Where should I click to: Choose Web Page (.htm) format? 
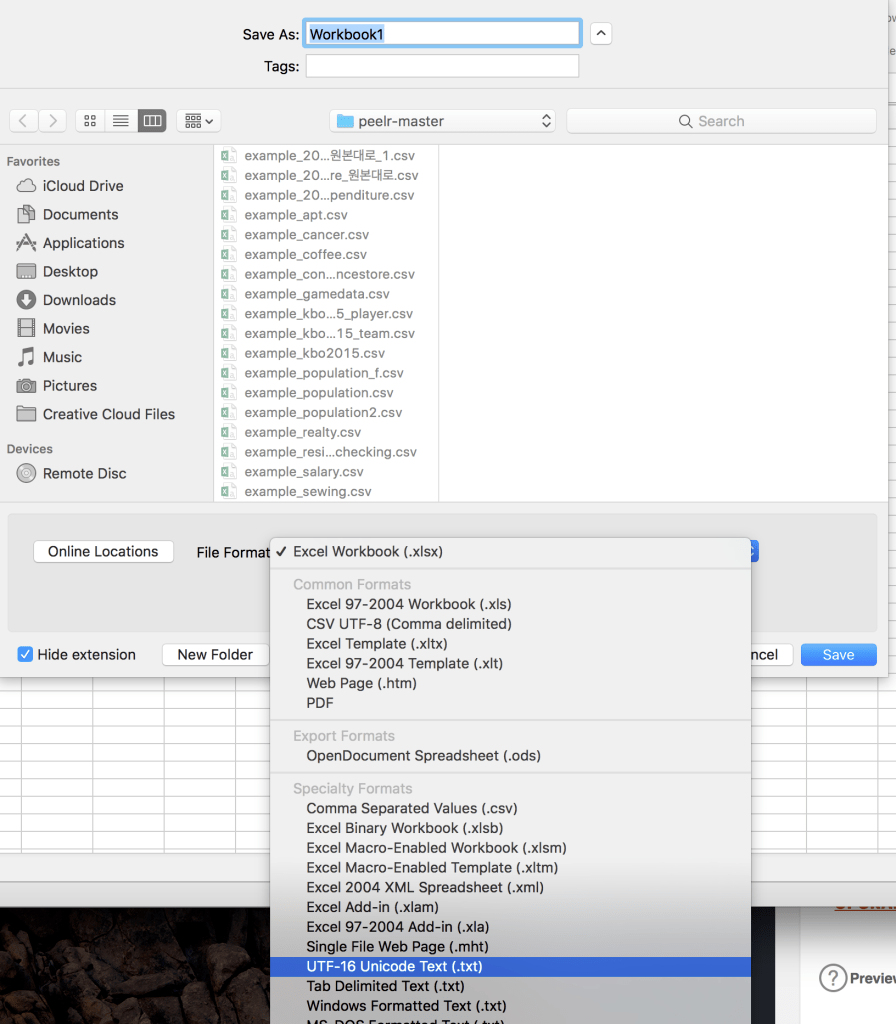[510, 683]
